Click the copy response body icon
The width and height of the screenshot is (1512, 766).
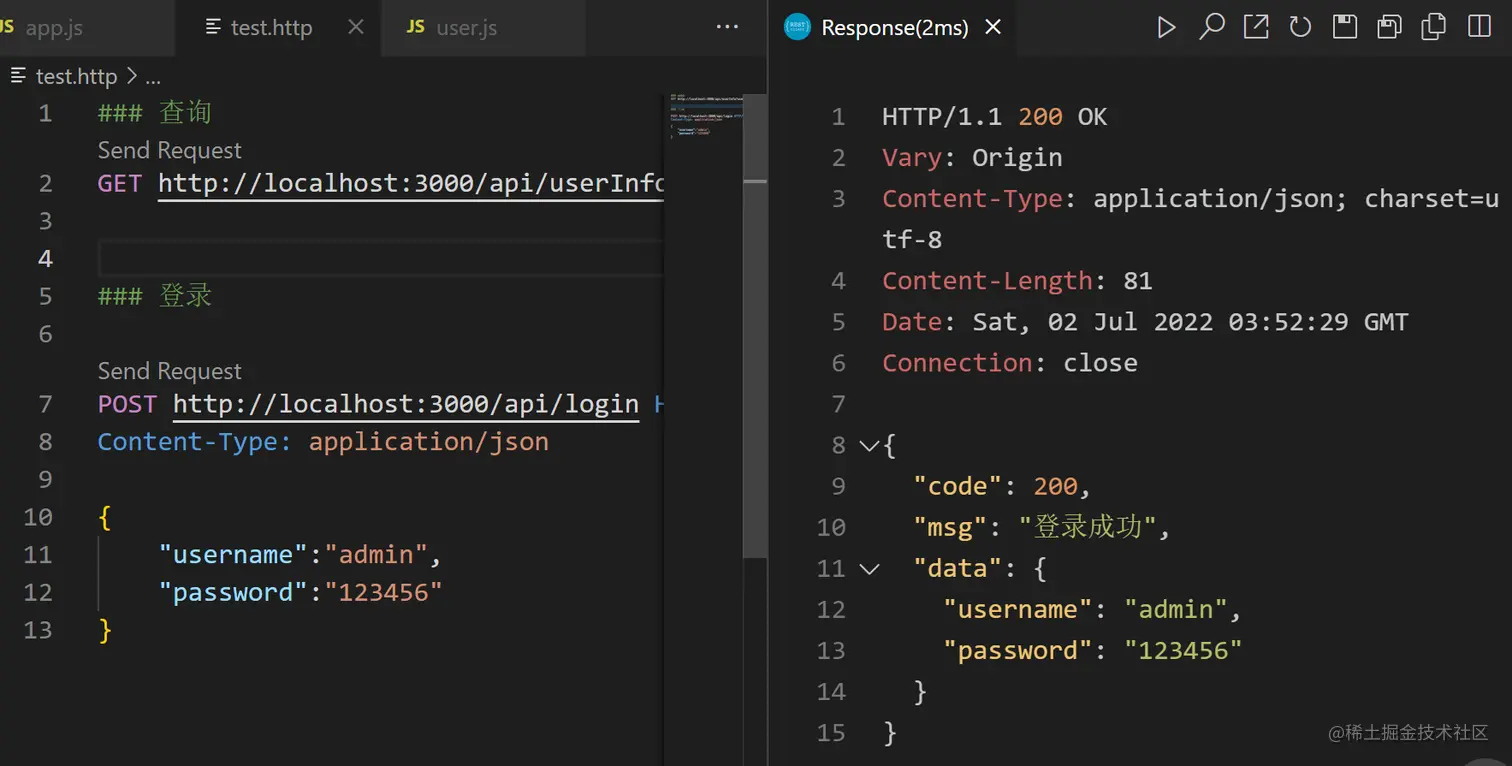point(1434,27)
